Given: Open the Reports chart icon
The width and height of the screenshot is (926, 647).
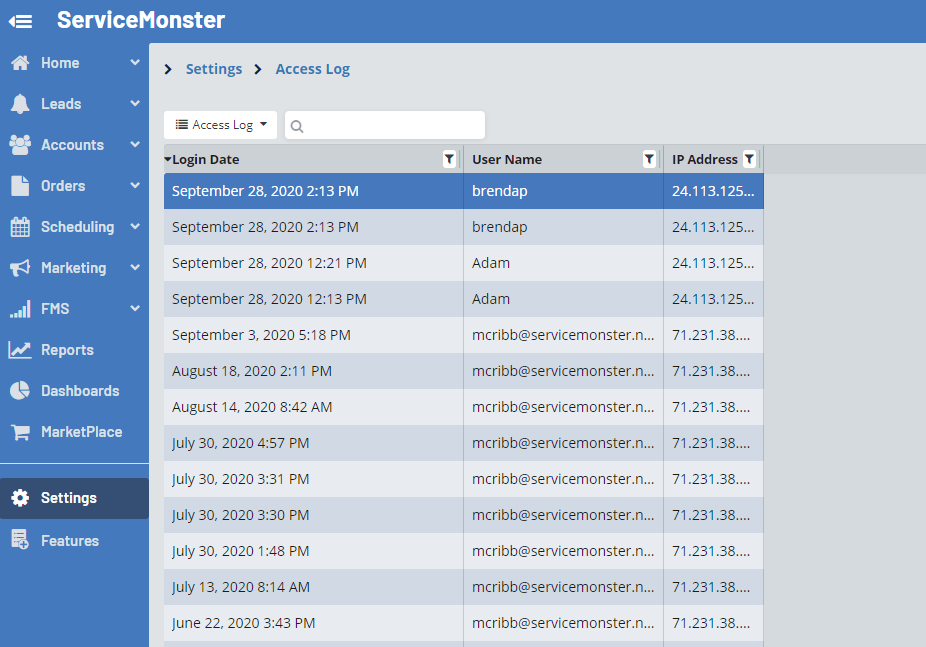Looking at the screenshot, I should click(x=20, y=349).
